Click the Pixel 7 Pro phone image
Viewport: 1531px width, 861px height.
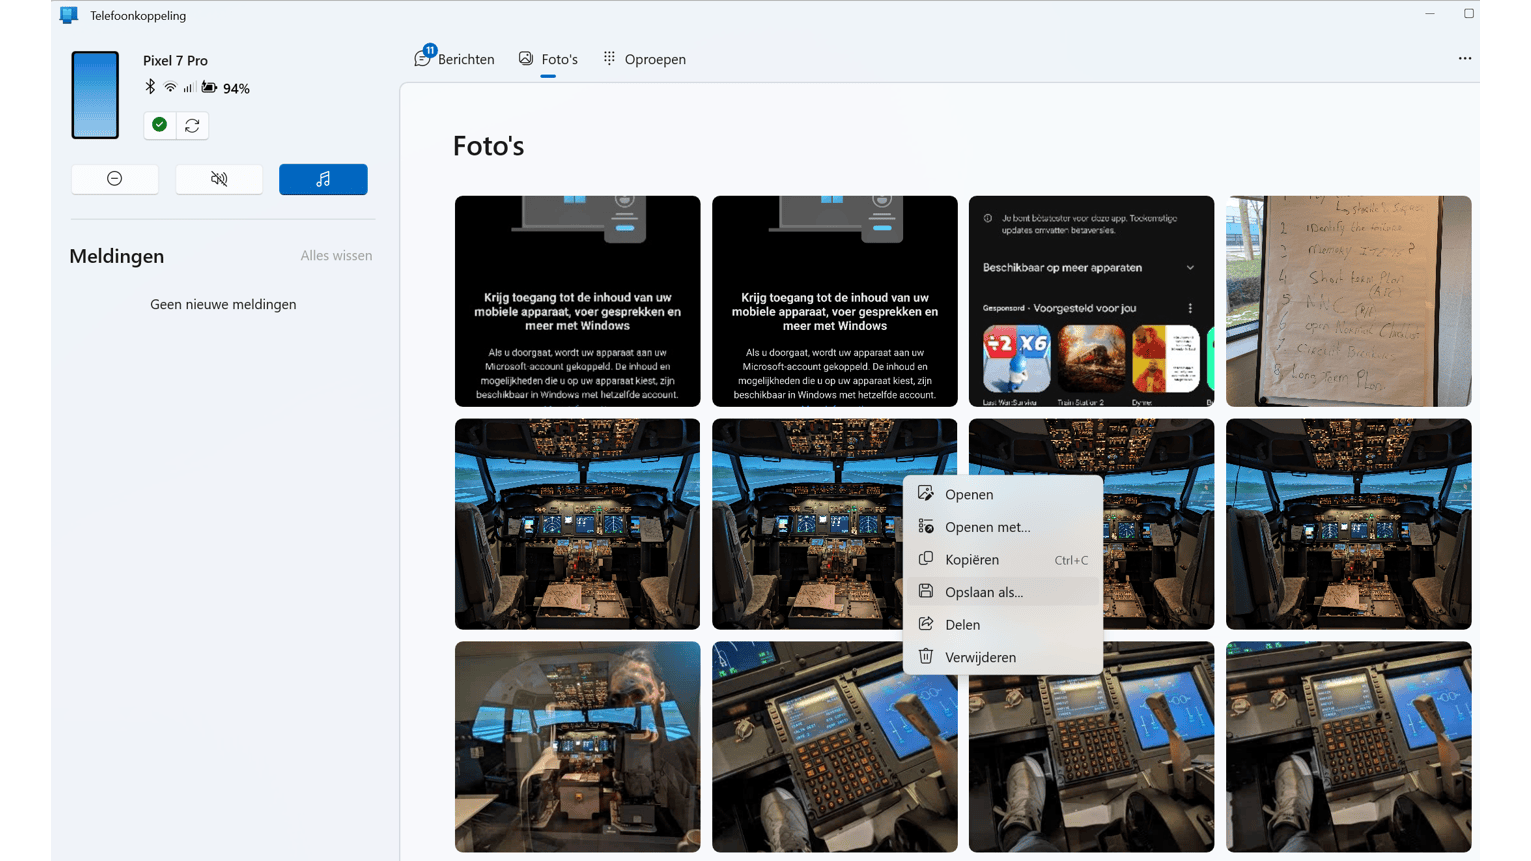[95, 95]
